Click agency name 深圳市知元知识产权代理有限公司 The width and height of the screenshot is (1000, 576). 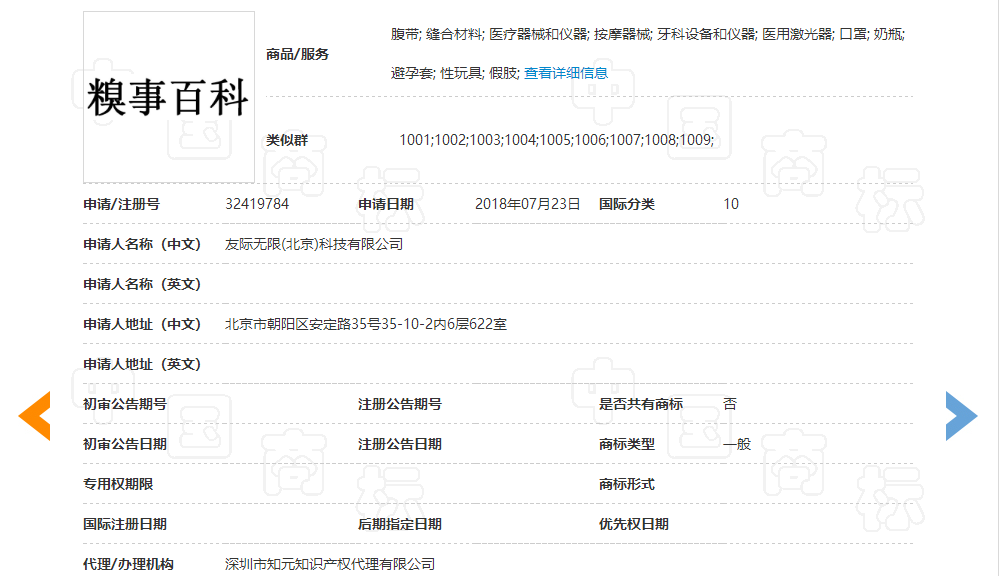(x=328, y=563)
